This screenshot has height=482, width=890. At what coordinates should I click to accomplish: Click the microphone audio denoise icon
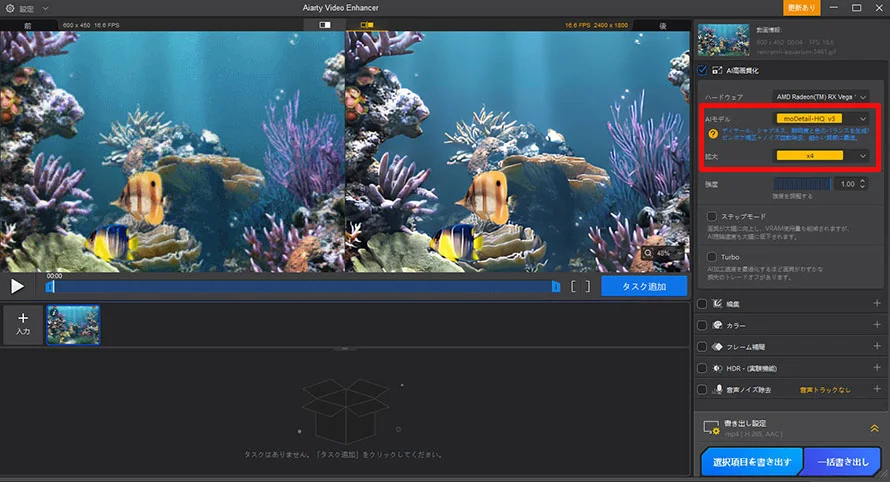pos(717,389)
